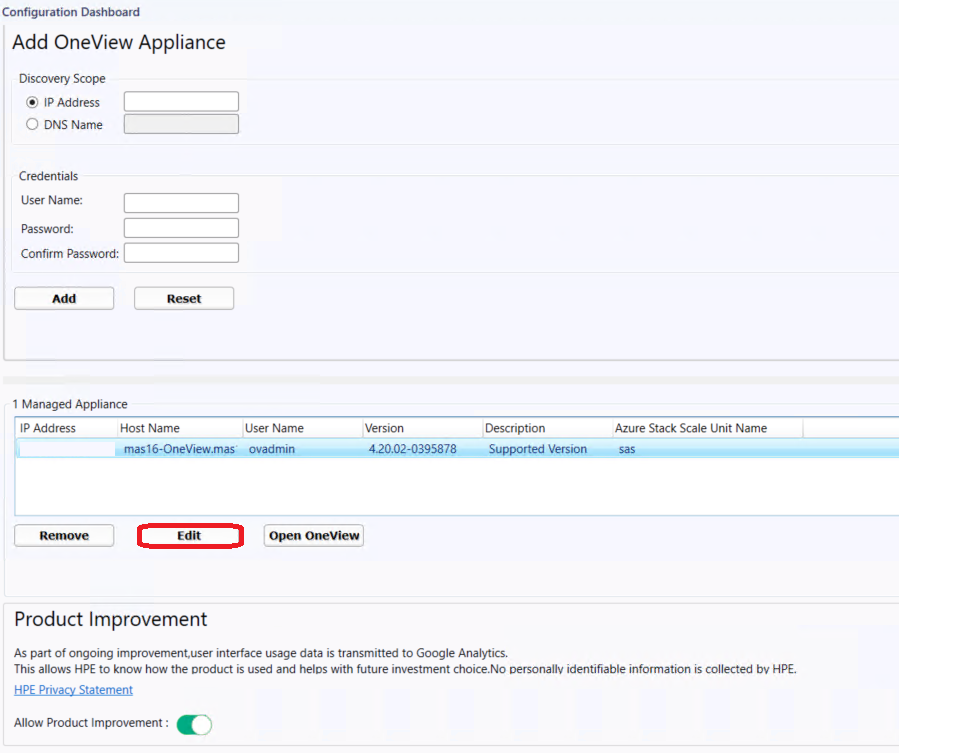Click the highlighted Edit button
Image resolution: width=960 pixels, height=753 pixels.
pyautogui.click(x=190, y=535)
